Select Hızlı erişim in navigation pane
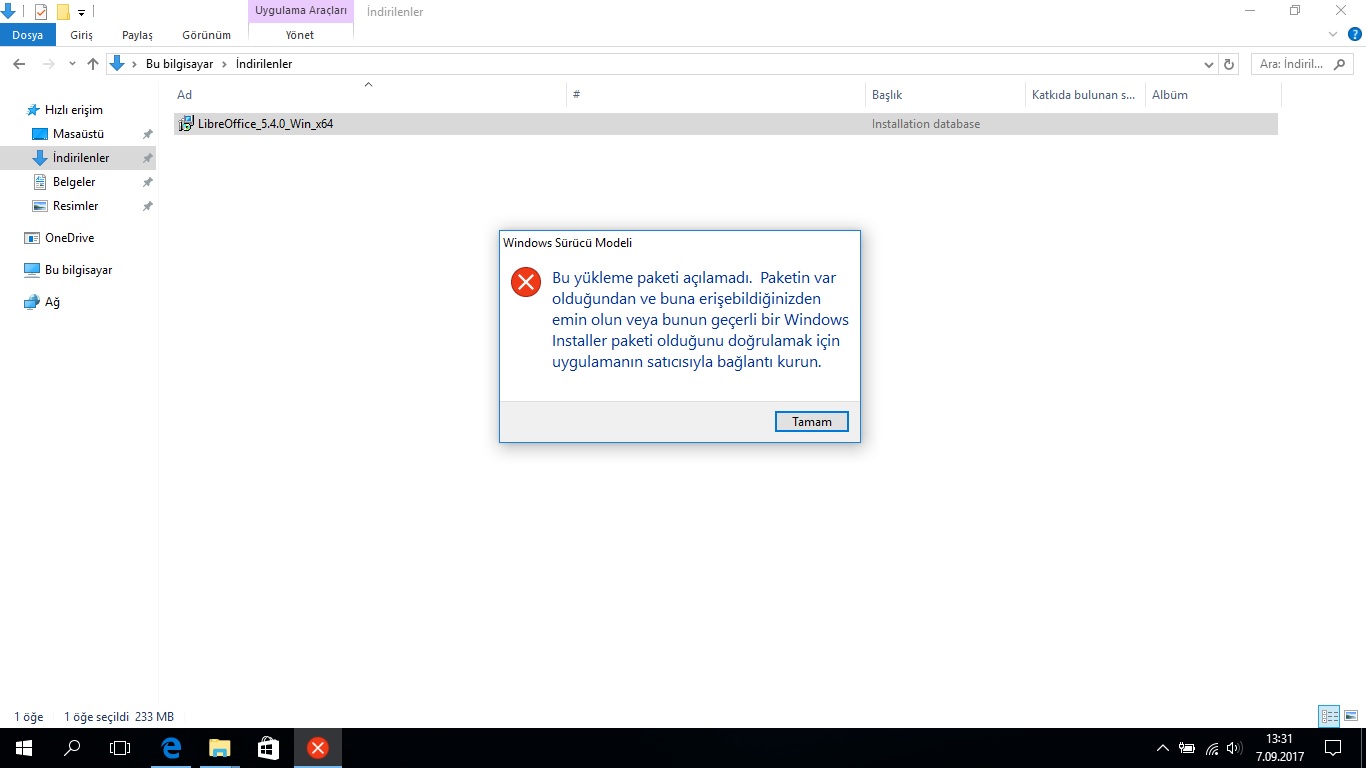This screenshot has width=1366, height=768. point(74,110)
